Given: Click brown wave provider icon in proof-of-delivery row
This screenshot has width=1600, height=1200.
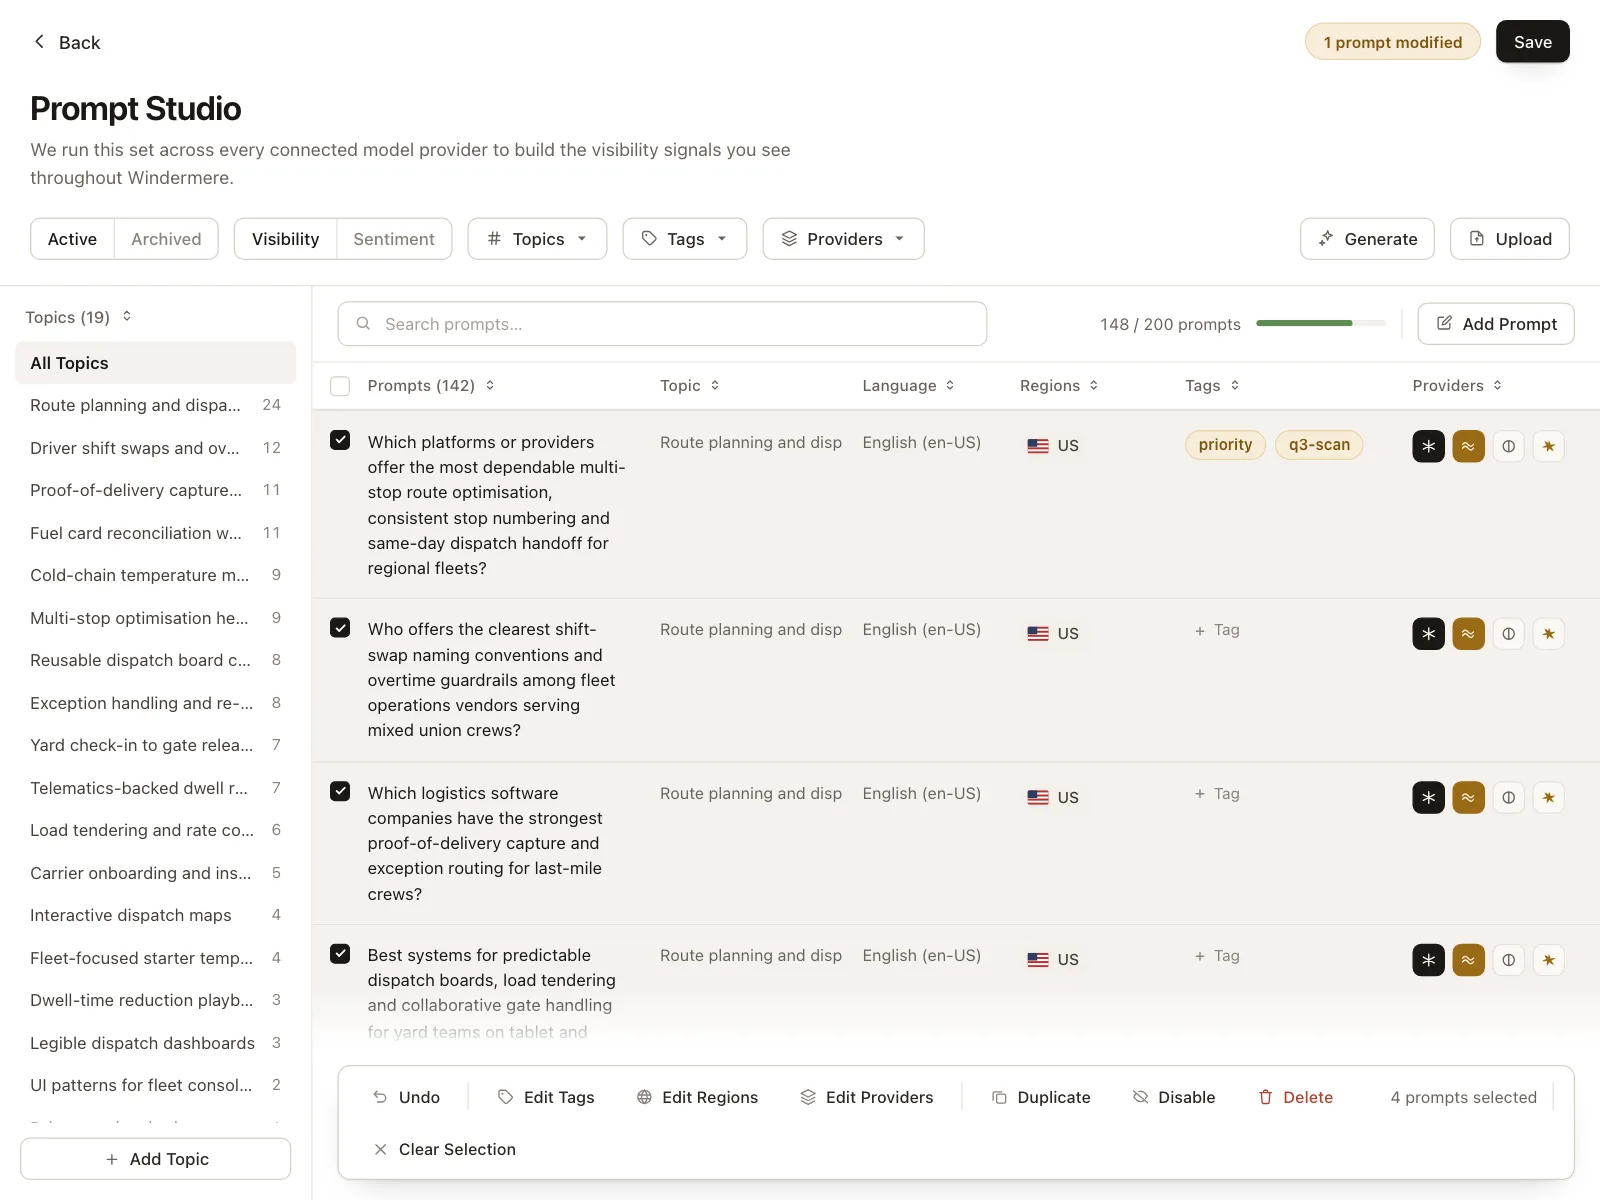Looking at the screenshot, I should tap(1468, 797).
